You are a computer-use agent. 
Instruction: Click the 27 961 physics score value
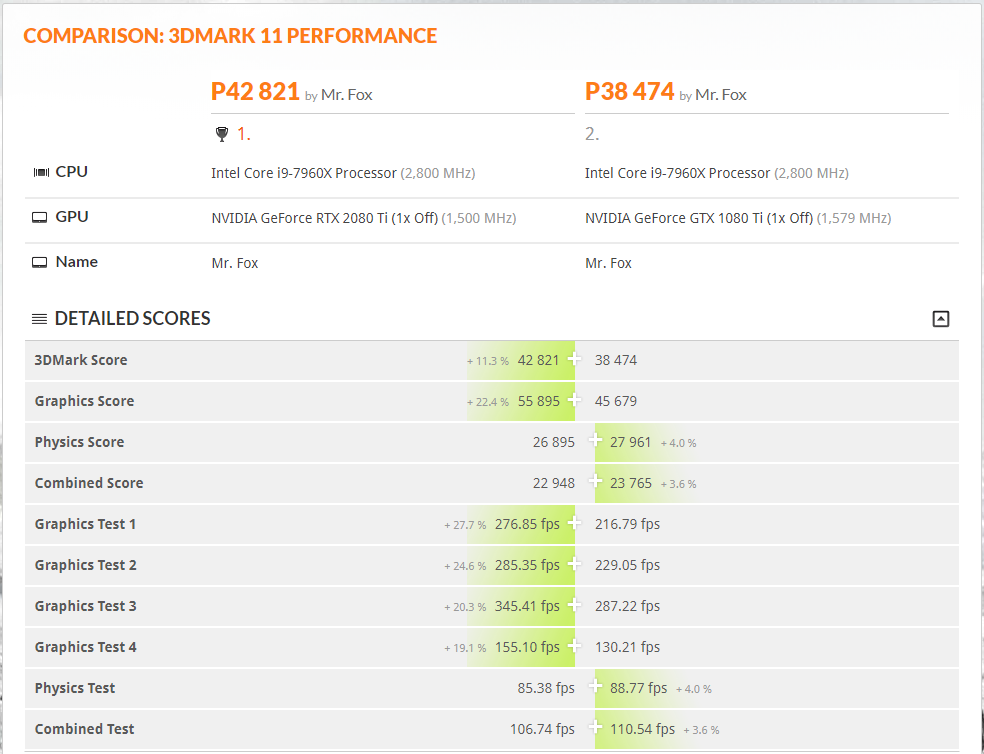(631, 442)
